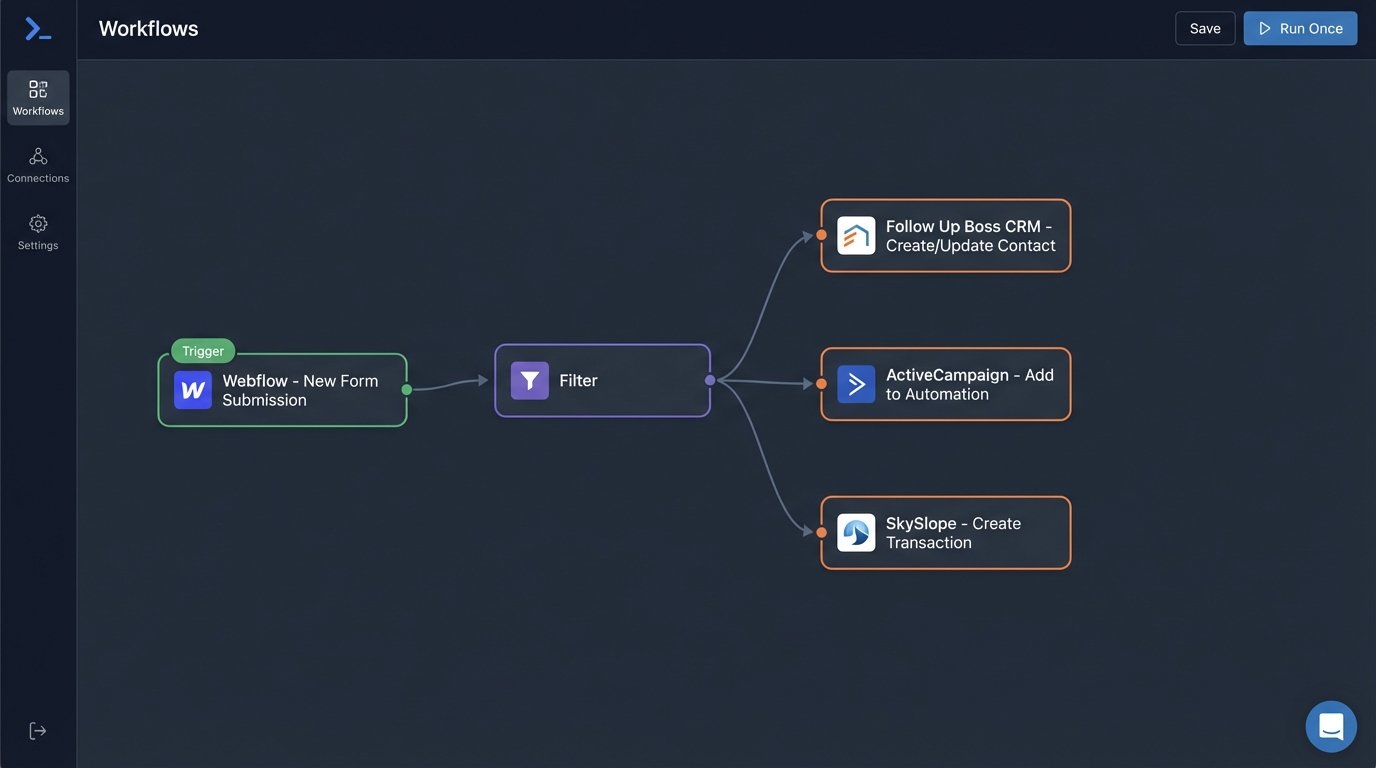Click the Settings gear icon
Screen dimensions: 1376x768
pyautogui.click(x=38, y=222)
